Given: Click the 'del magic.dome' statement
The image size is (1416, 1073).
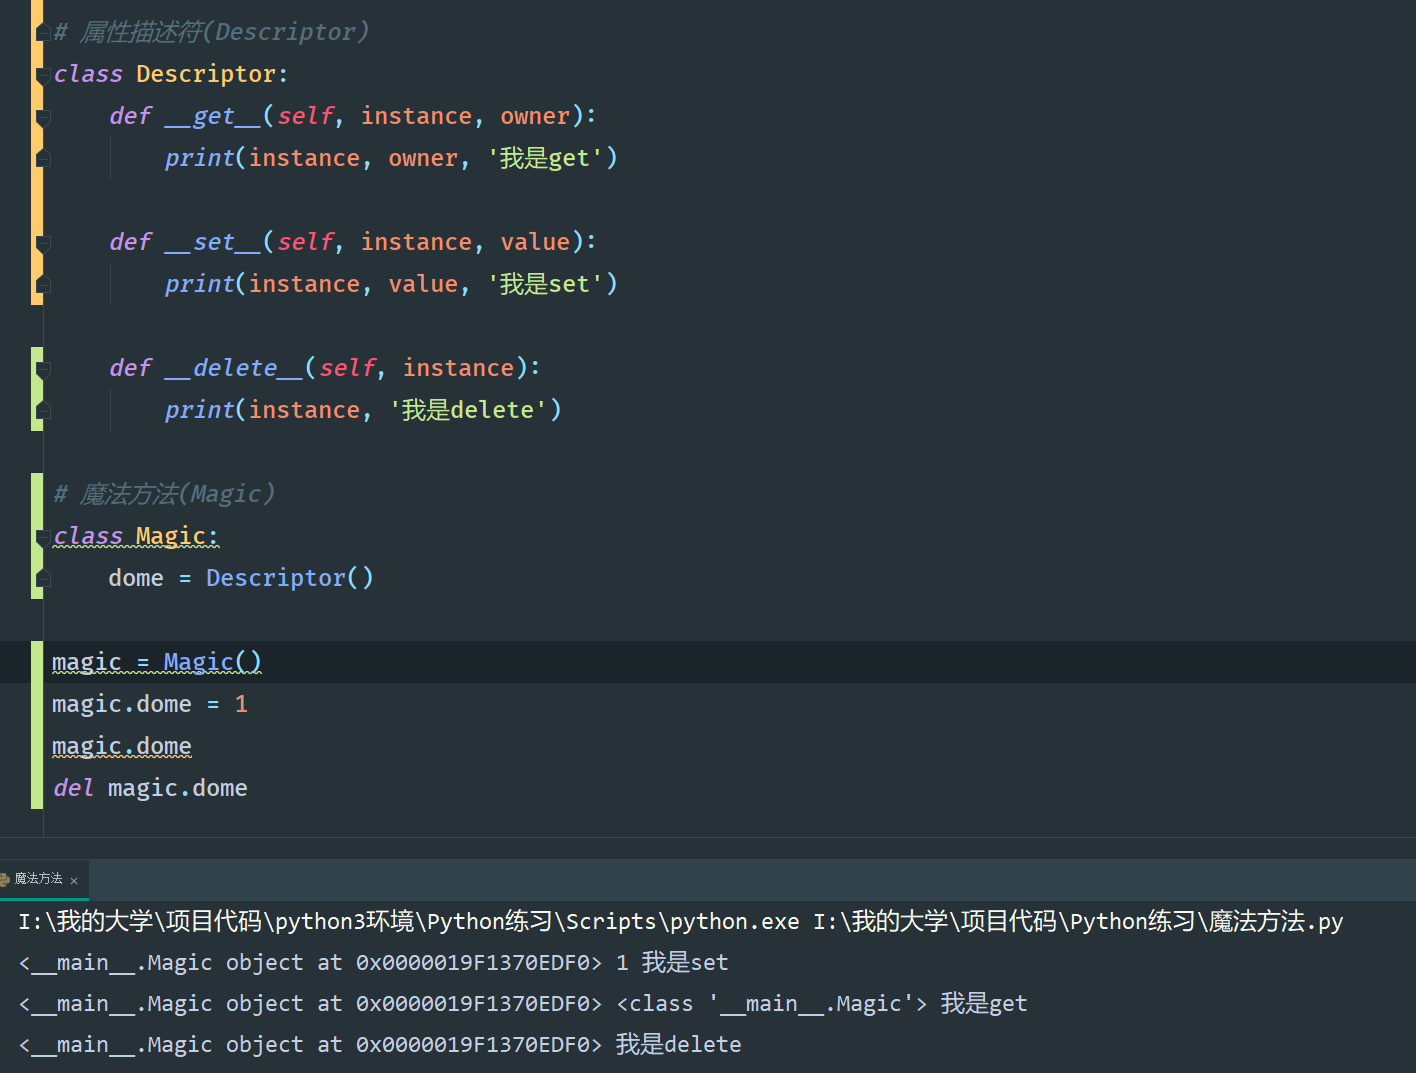Looking at the screenshot, I should pyautogui.click(x=150, y=788).
